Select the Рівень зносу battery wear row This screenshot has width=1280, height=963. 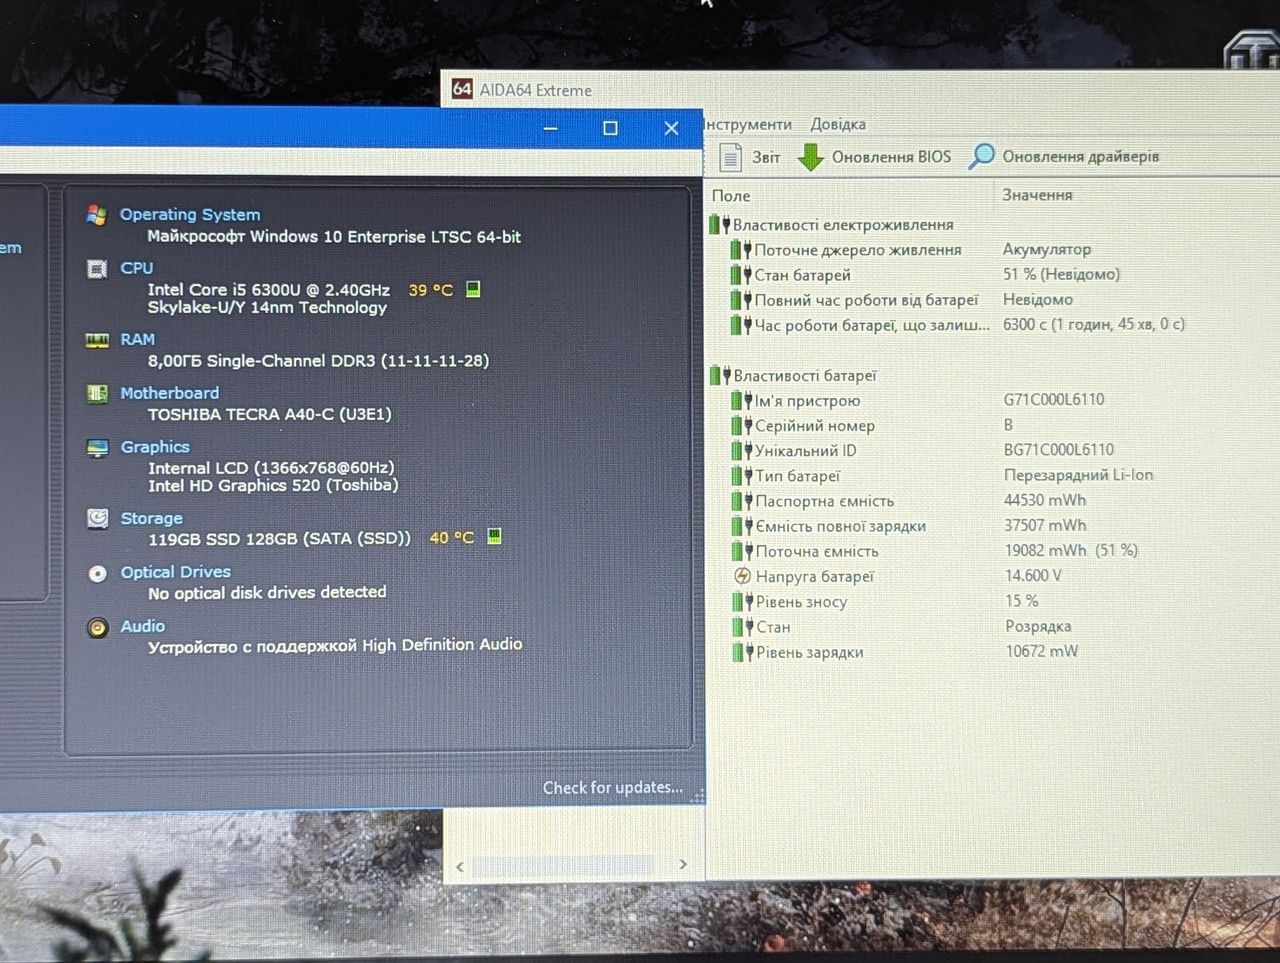pos(992,602)
